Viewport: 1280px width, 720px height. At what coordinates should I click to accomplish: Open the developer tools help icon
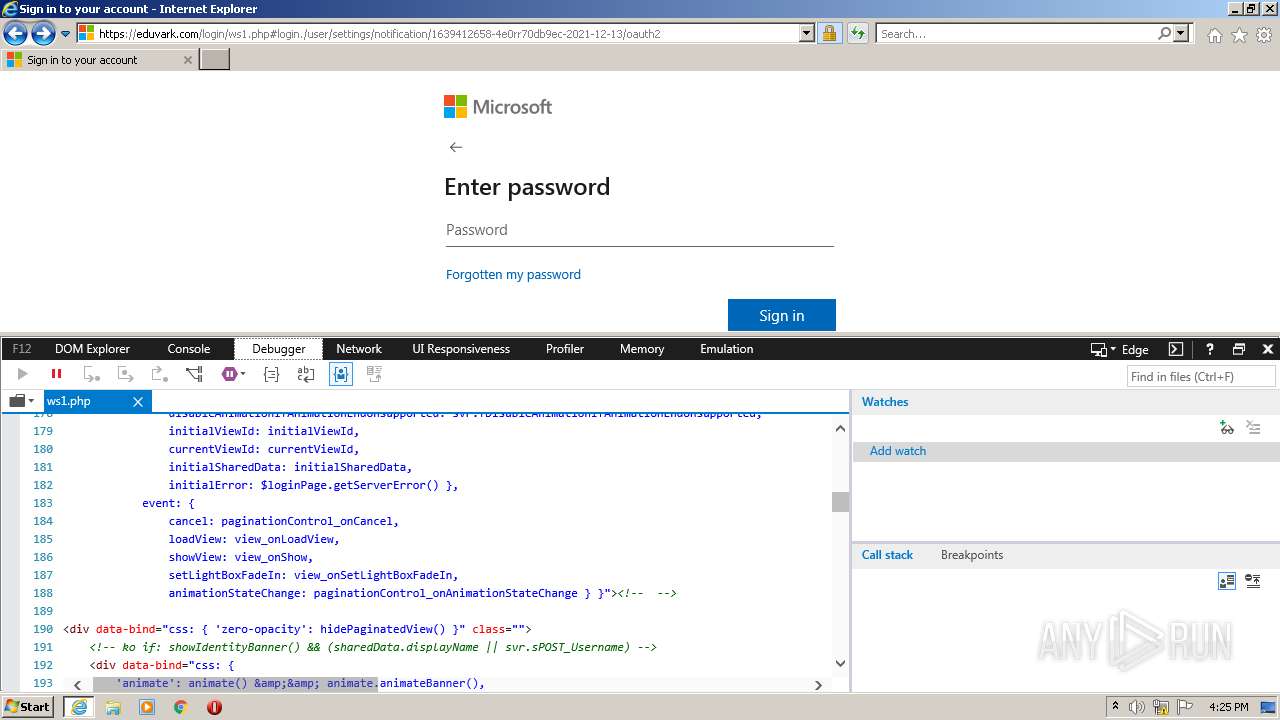[1209, 349]
